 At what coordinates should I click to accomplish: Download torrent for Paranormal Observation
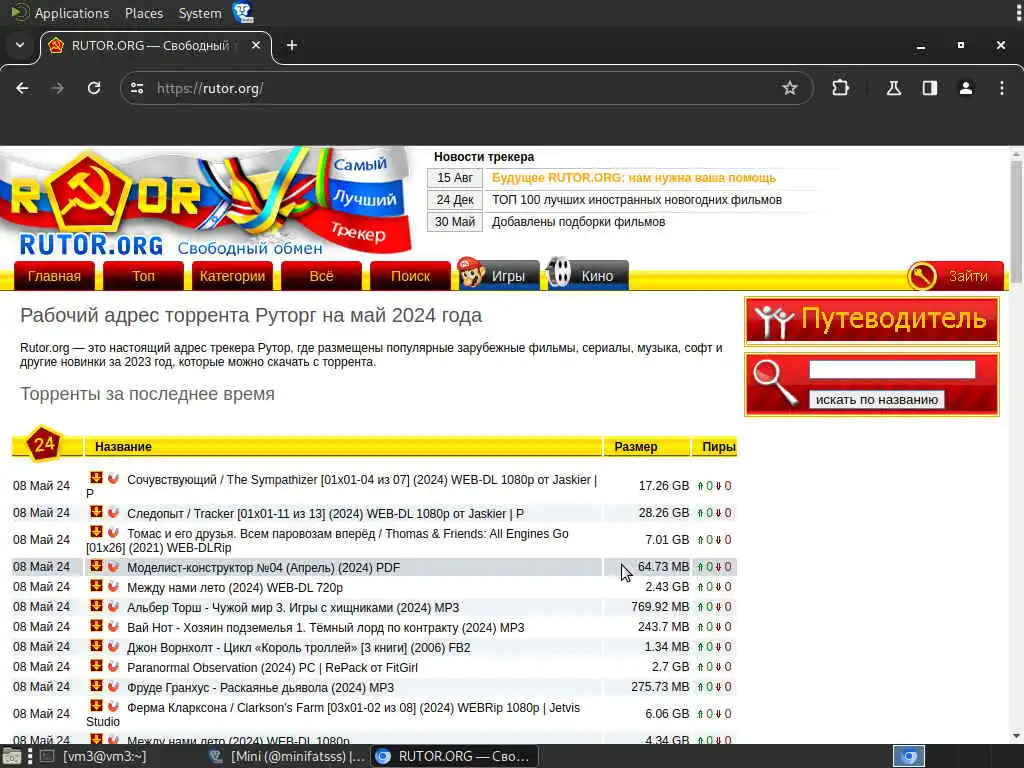tap(96, 666)
